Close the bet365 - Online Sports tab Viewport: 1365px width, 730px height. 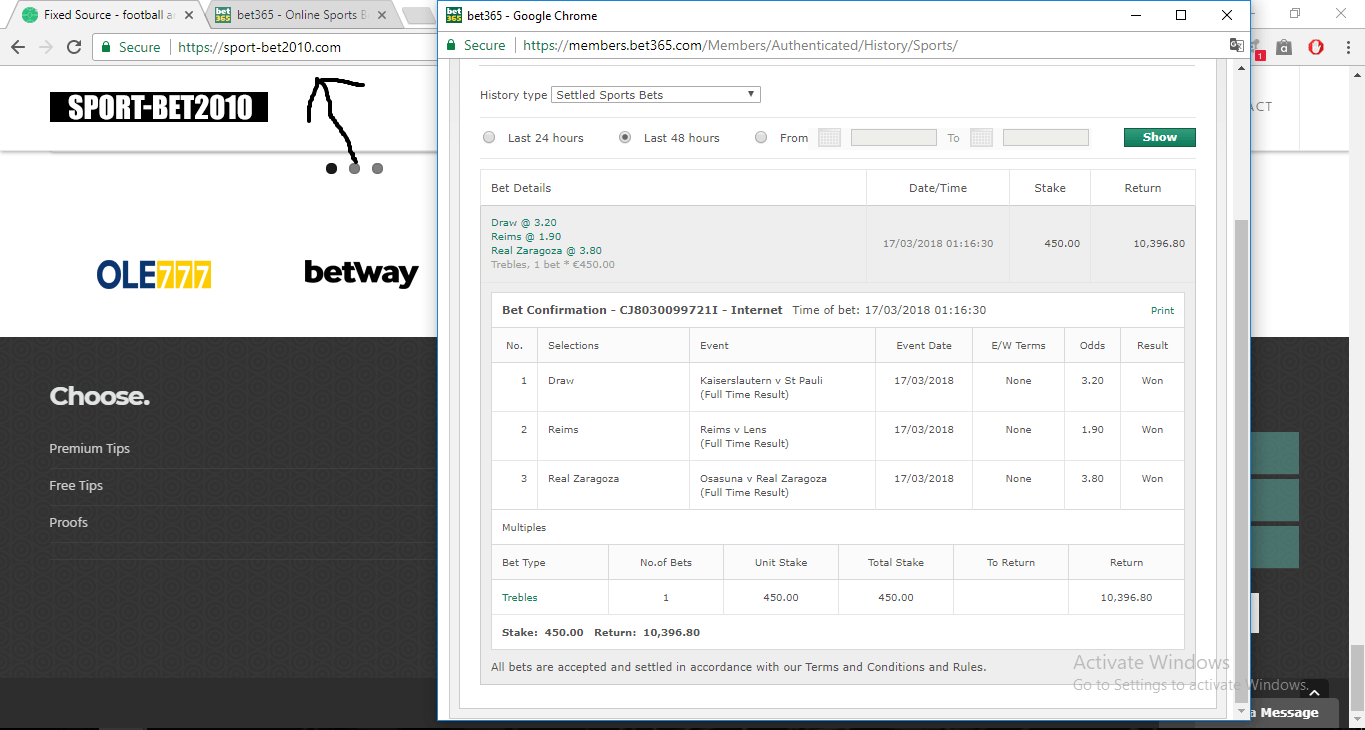382,15
